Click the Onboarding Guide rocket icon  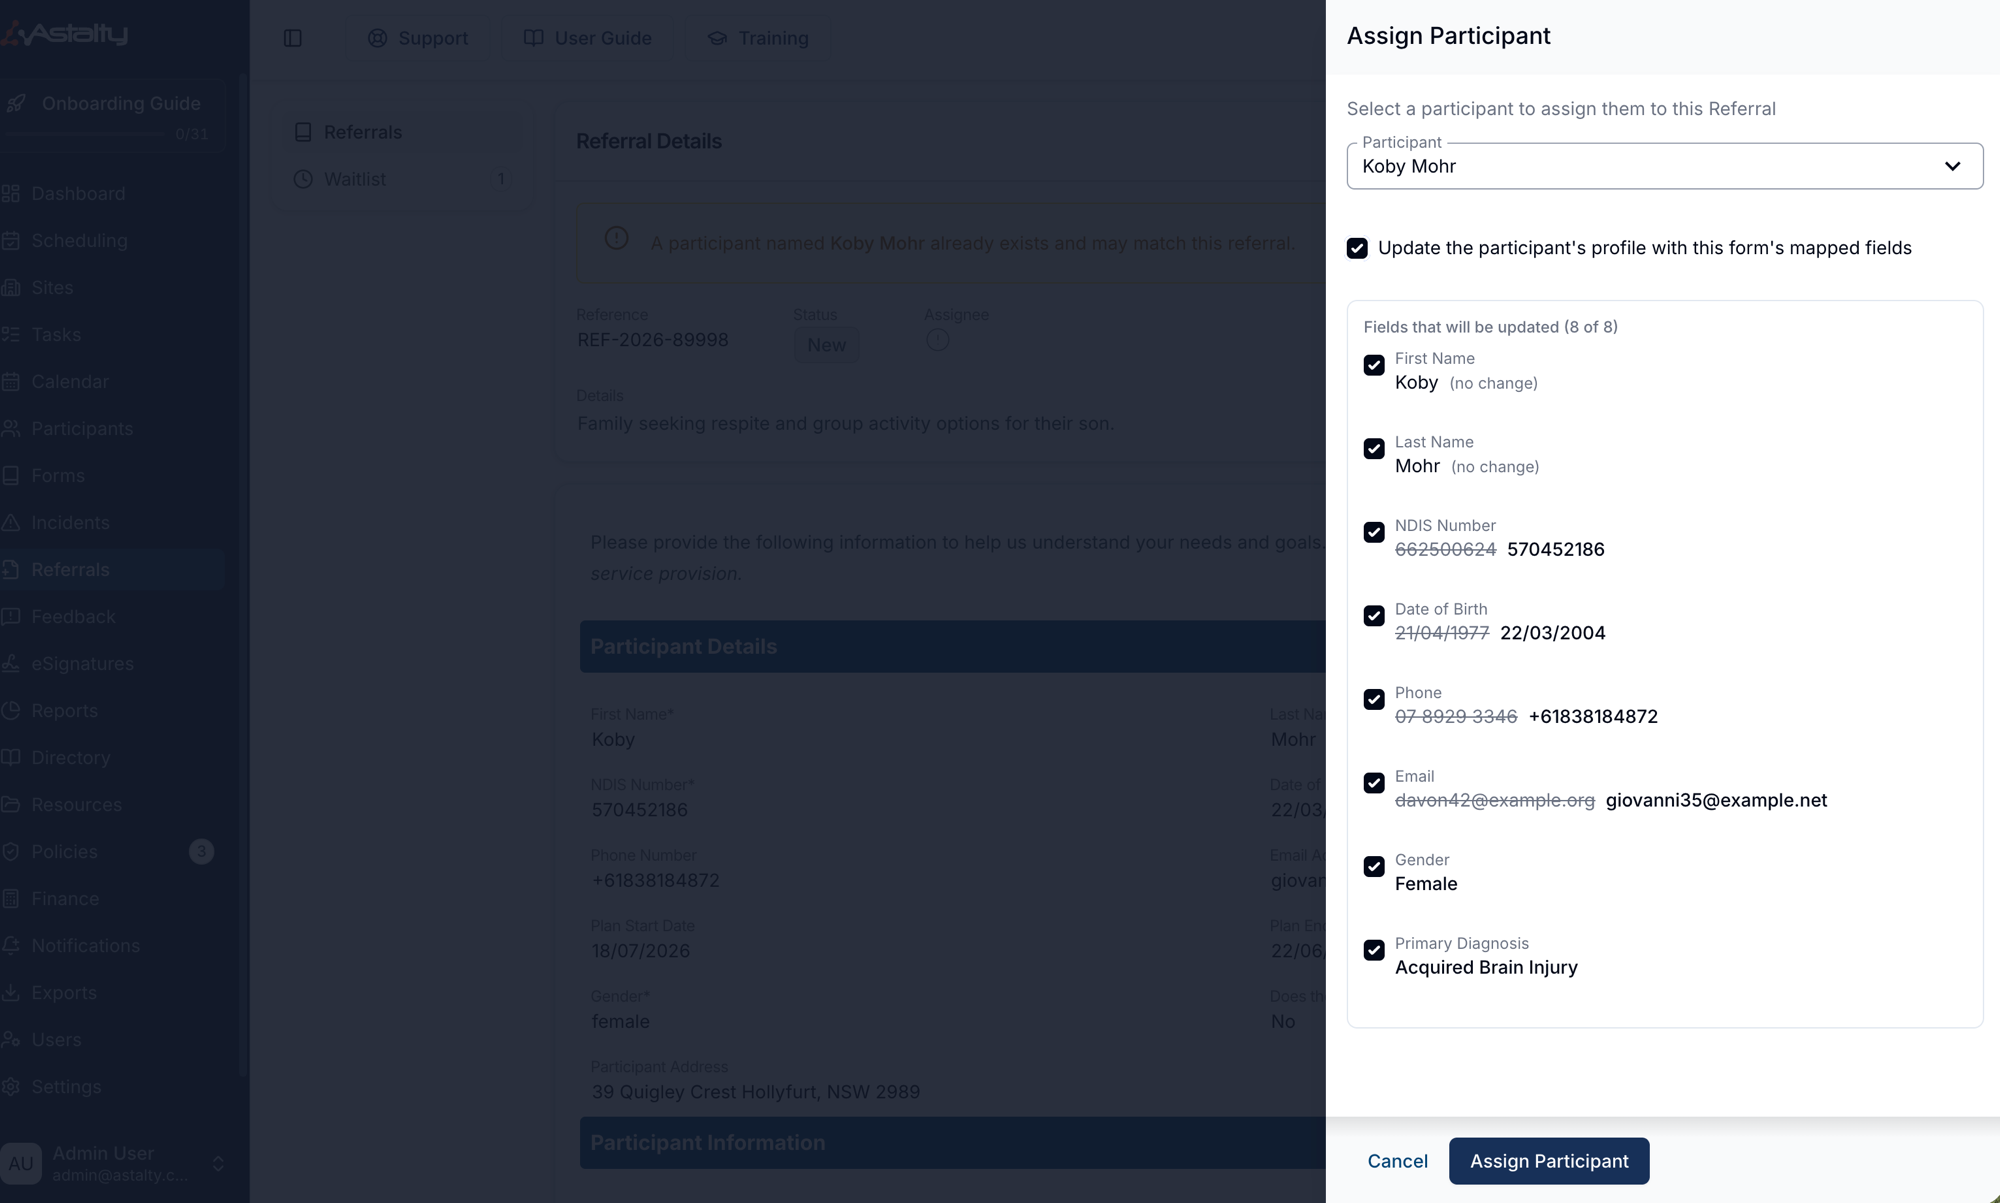click(x=16, y=103)
